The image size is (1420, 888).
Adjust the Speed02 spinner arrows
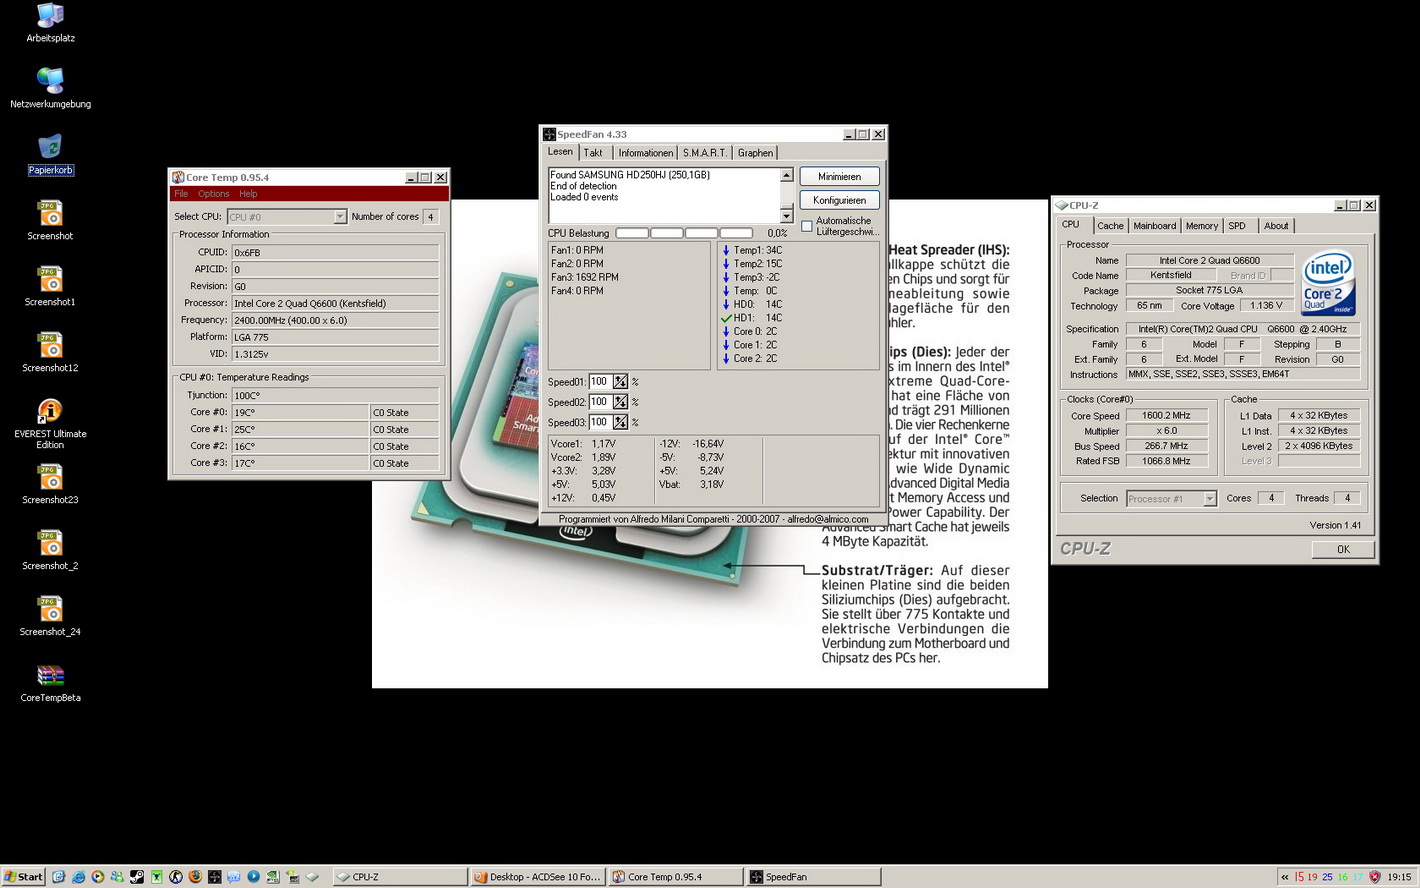tap(620, 402)
